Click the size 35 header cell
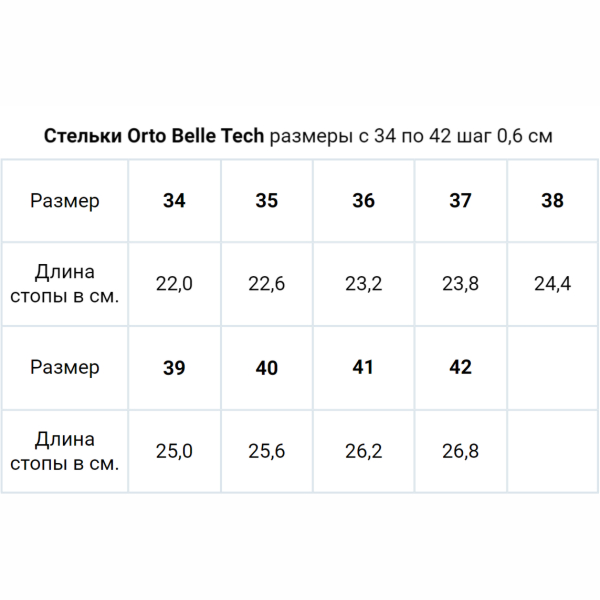Image resolution: width=600 pixels, height=600 pixels. tap(267, 201)
